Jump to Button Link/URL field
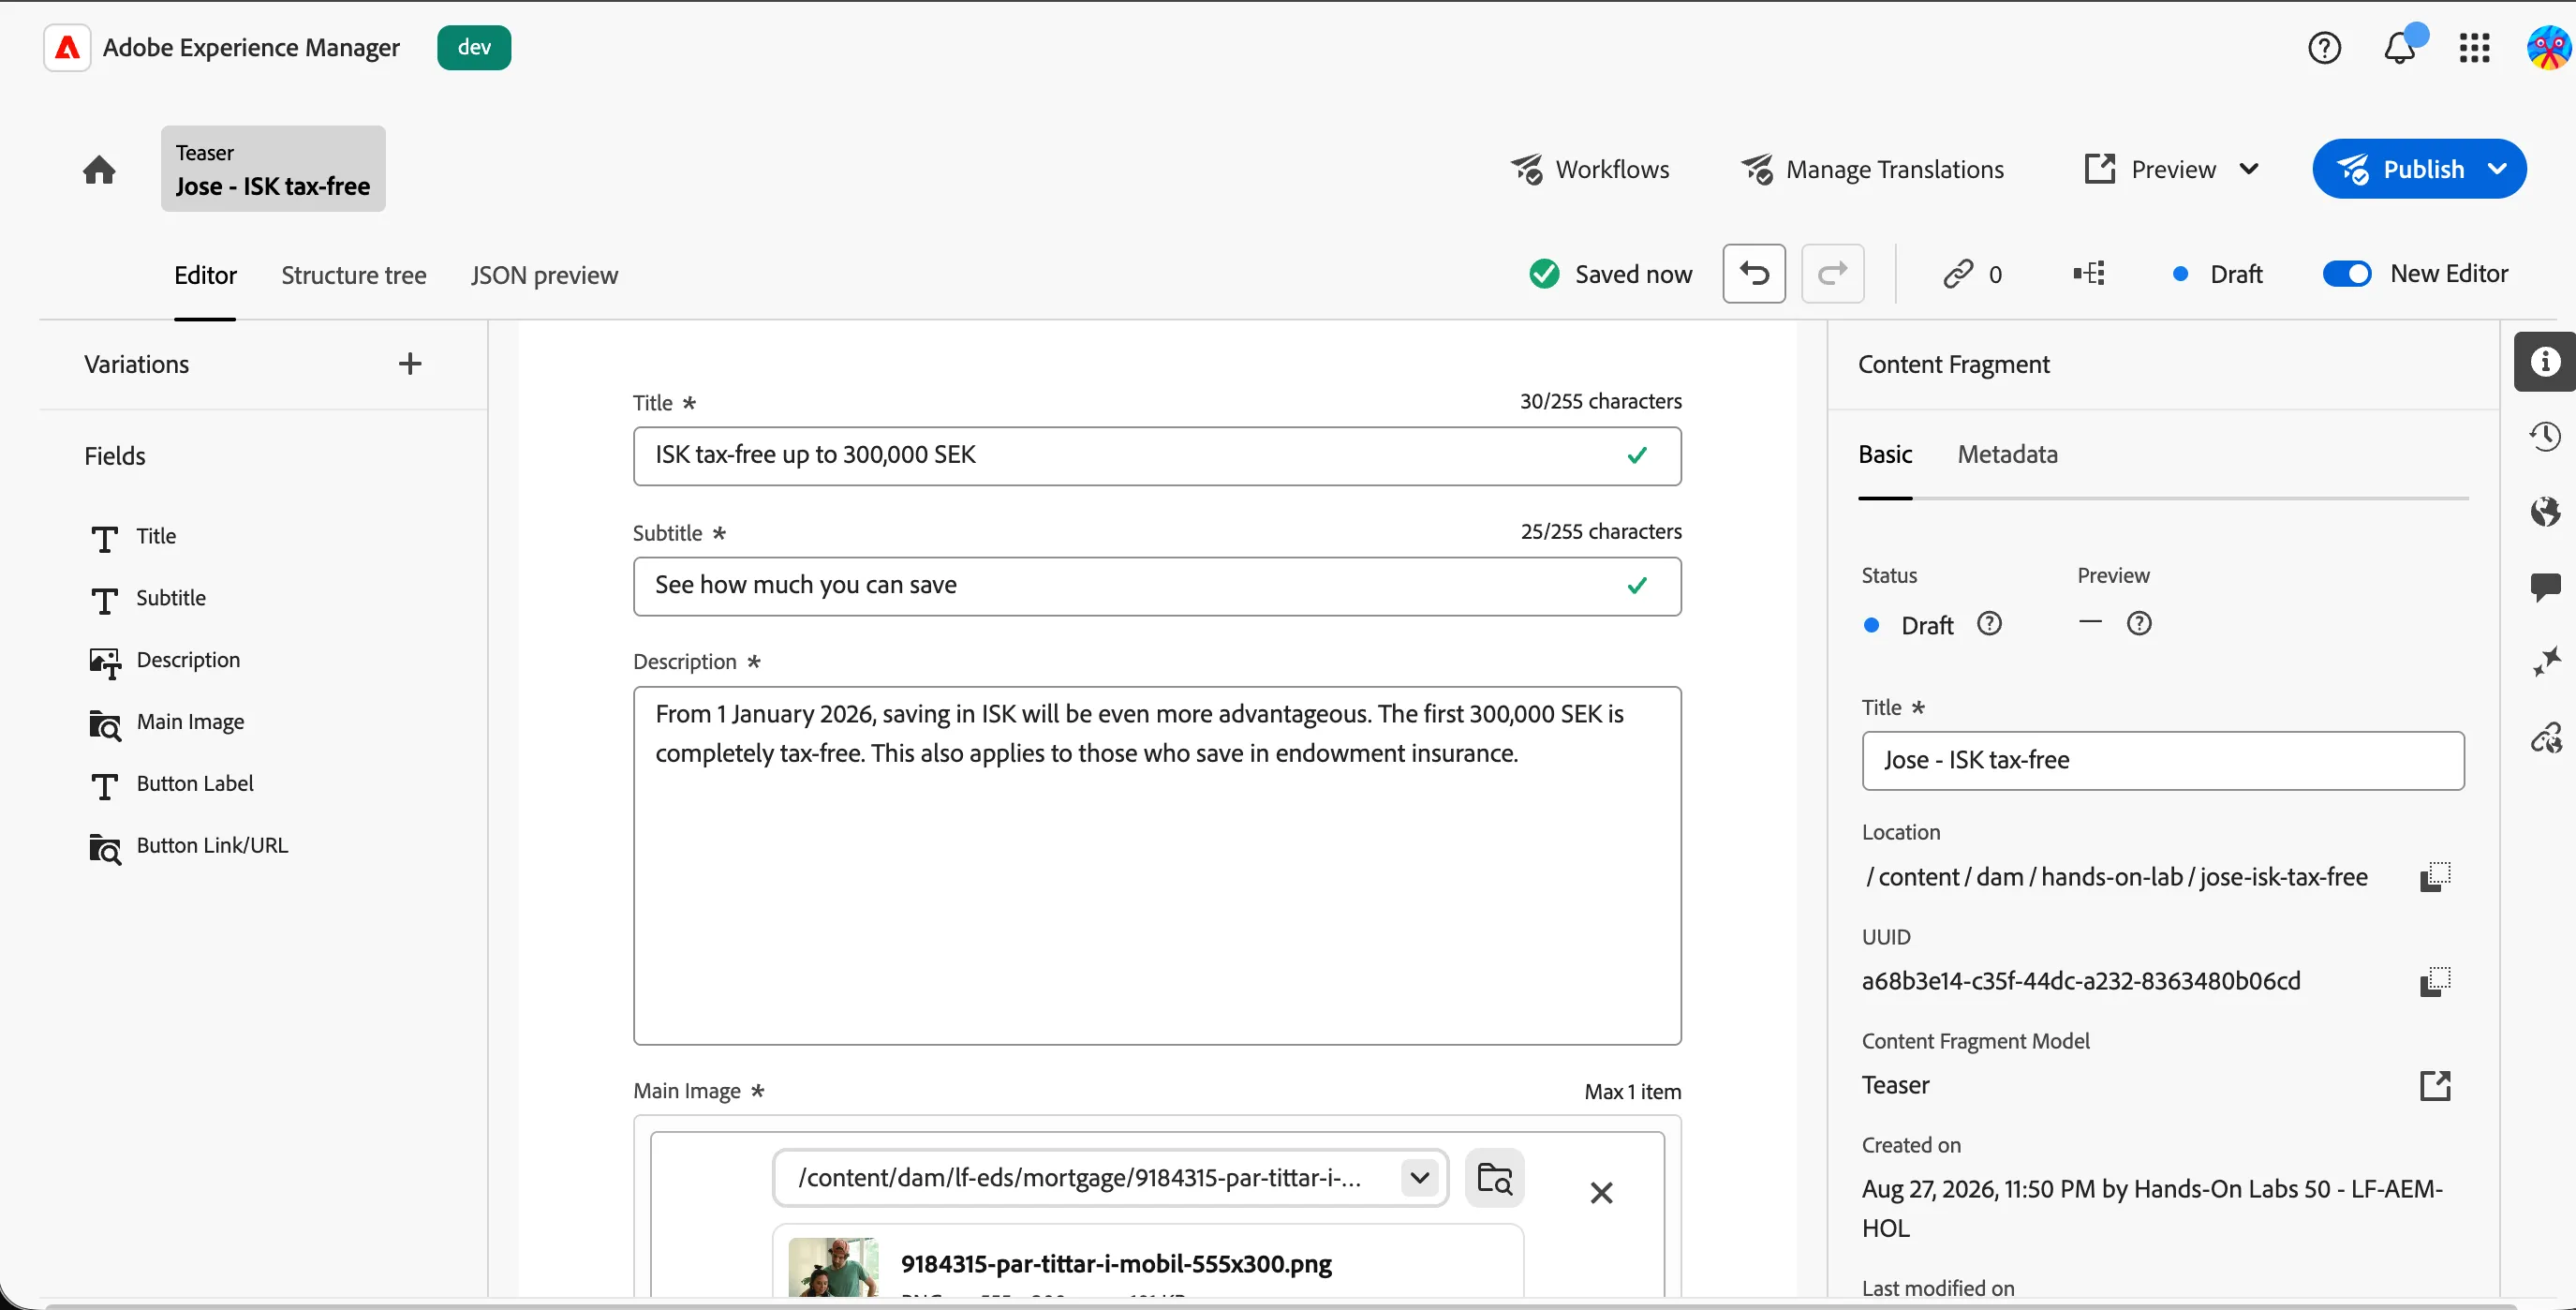This screenshot has width=2576, height=1310. click(189, 846)
